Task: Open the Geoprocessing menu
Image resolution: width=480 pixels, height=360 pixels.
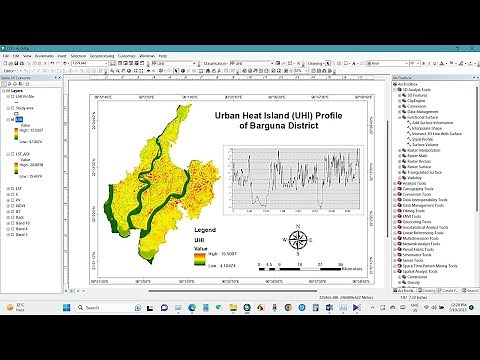Action: [102, 56]
